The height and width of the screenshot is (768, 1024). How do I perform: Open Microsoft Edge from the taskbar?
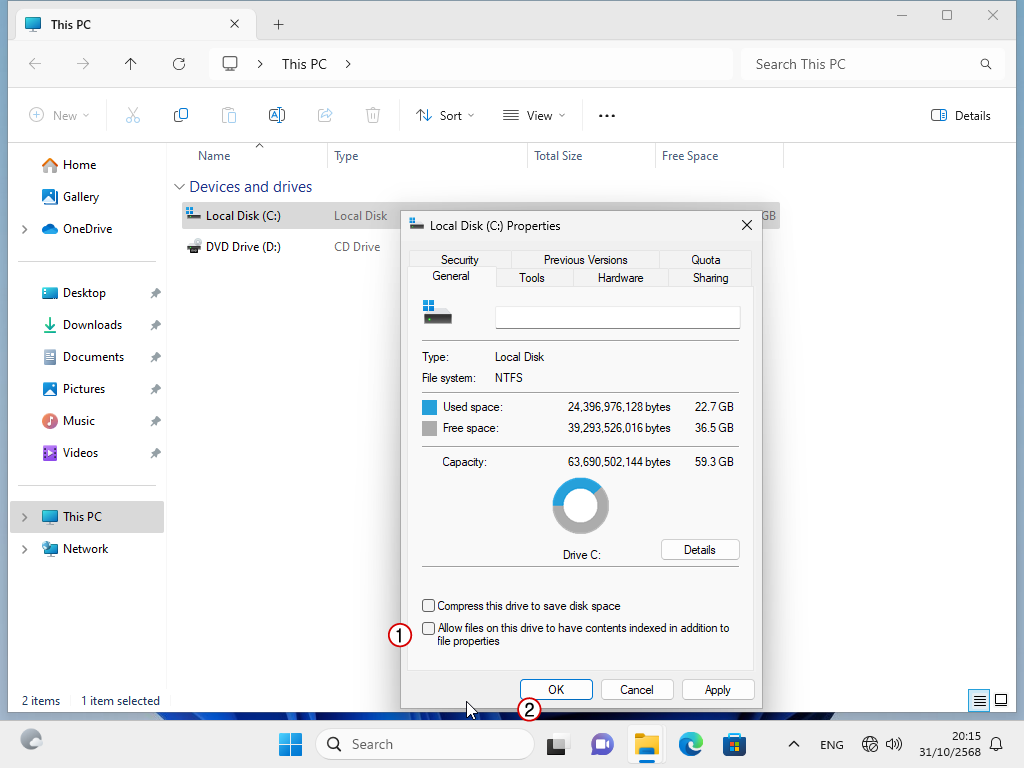coord(690,744)
